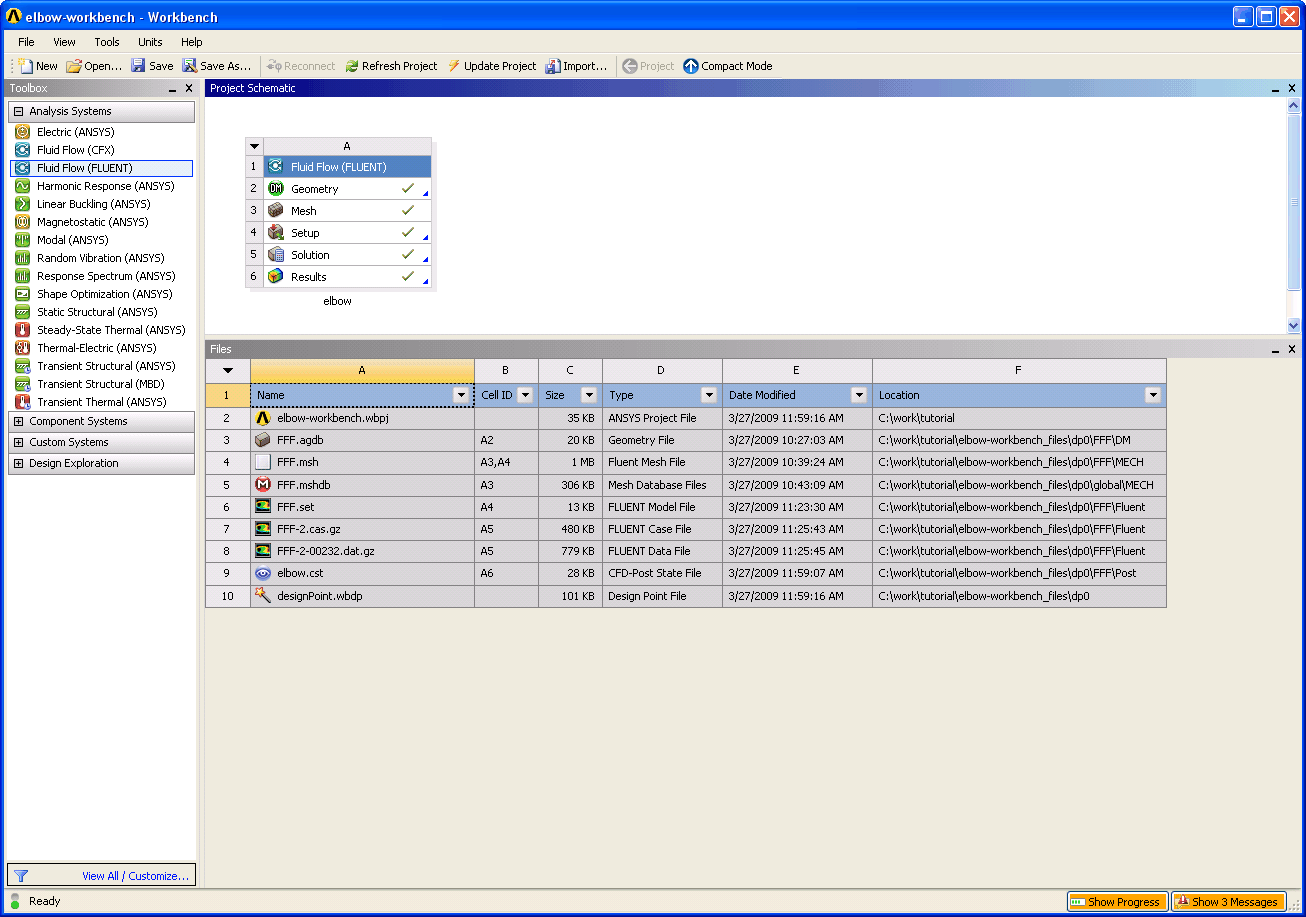Click the toolbox filter funnel icon
Screen dimensions: 1306x917
(x=21, y=876)
